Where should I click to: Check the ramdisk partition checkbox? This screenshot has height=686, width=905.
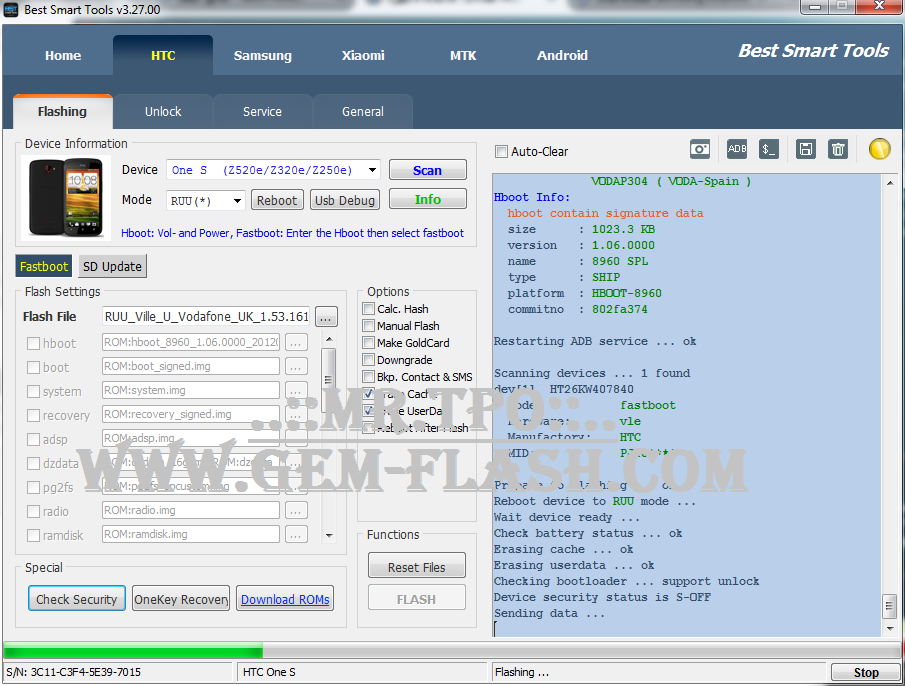(x=33, y=535)
